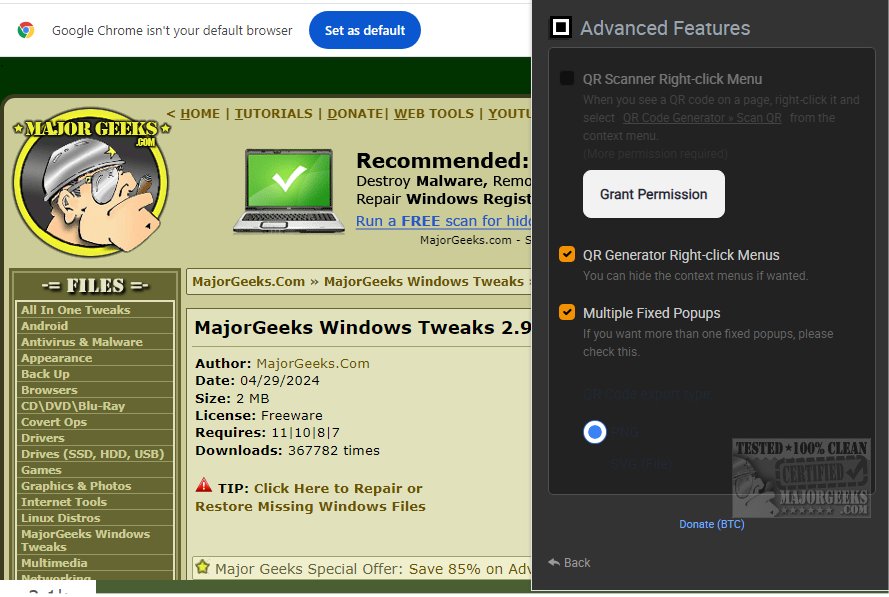Click the star icon beside Special Offer
Image resolution: width=889 pixels, height=597 pixels.
coord(202,566)
